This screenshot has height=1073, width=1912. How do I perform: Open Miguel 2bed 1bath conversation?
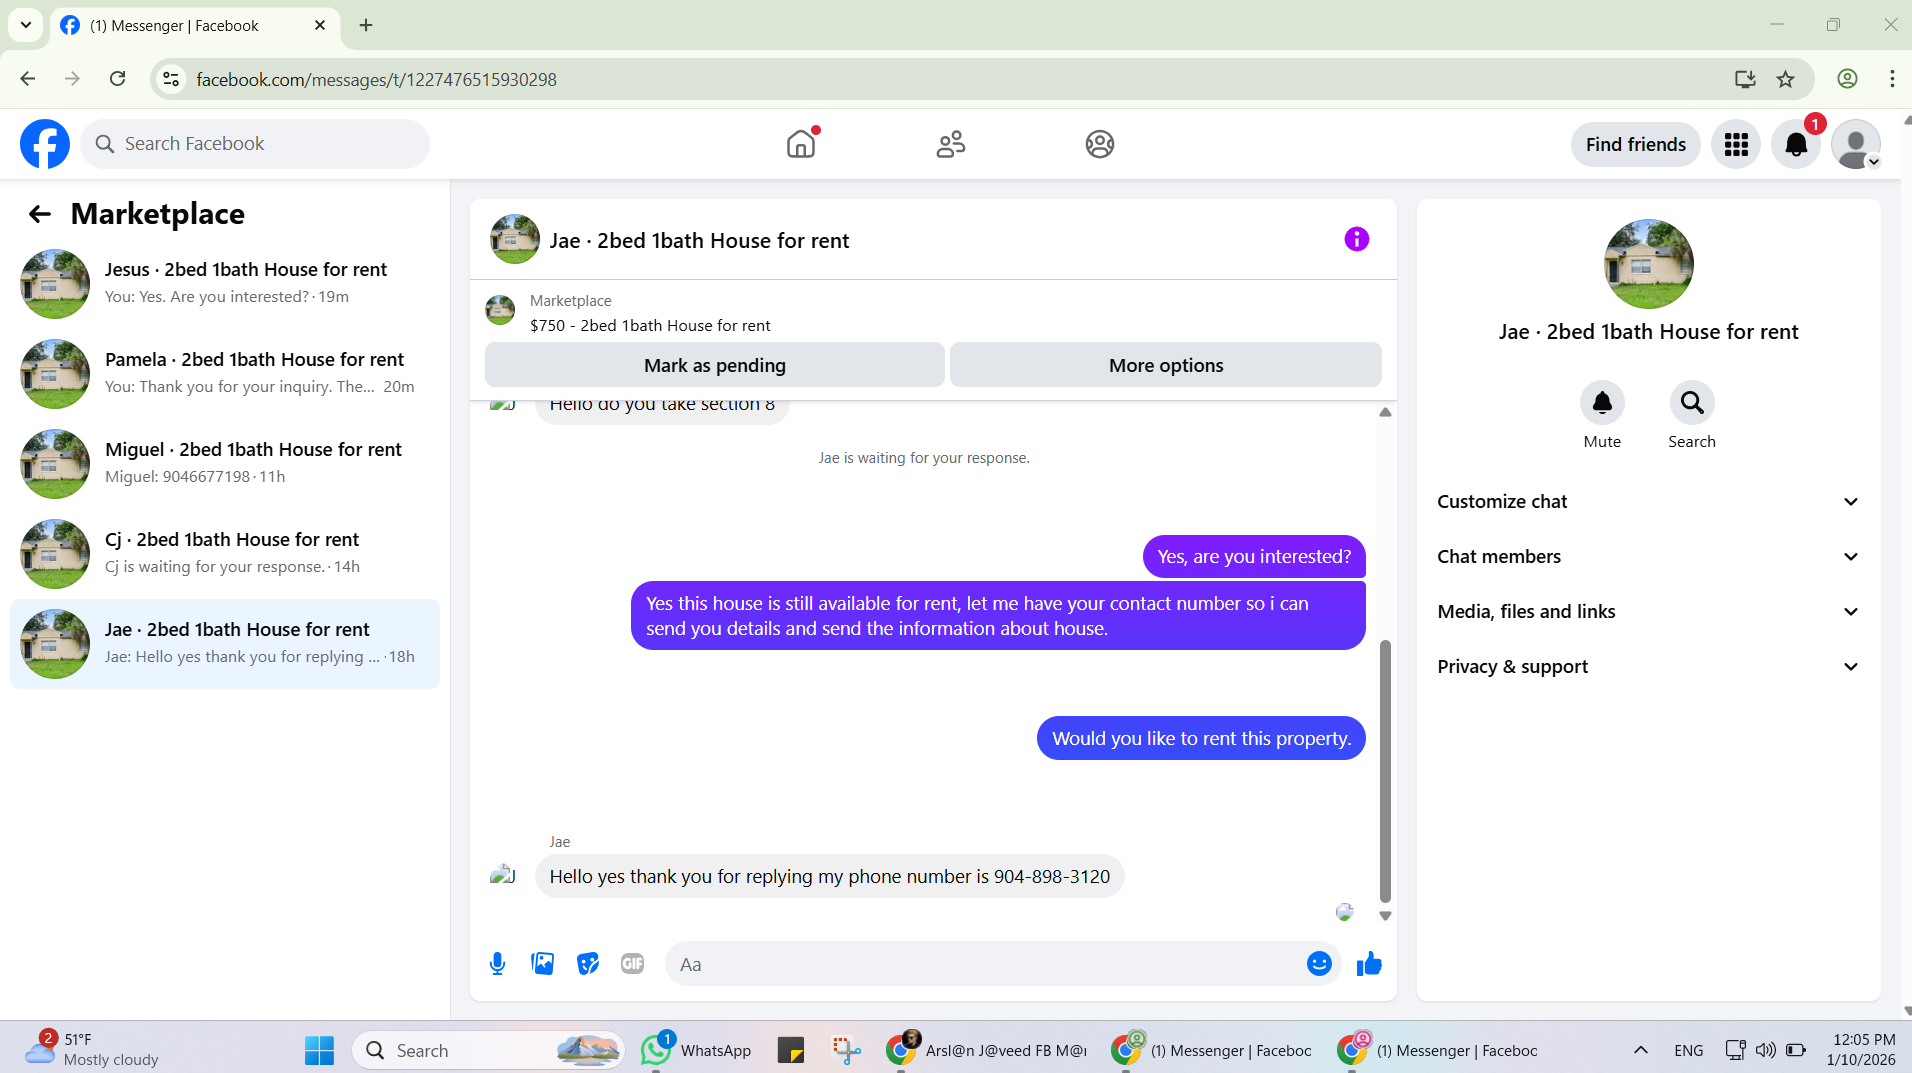(225, 464)
